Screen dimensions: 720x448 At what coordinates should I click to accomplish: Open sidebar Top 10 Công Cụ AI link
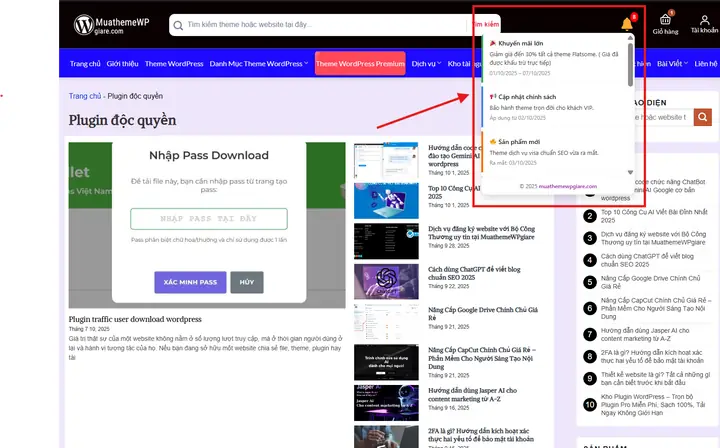coord(654,216)
